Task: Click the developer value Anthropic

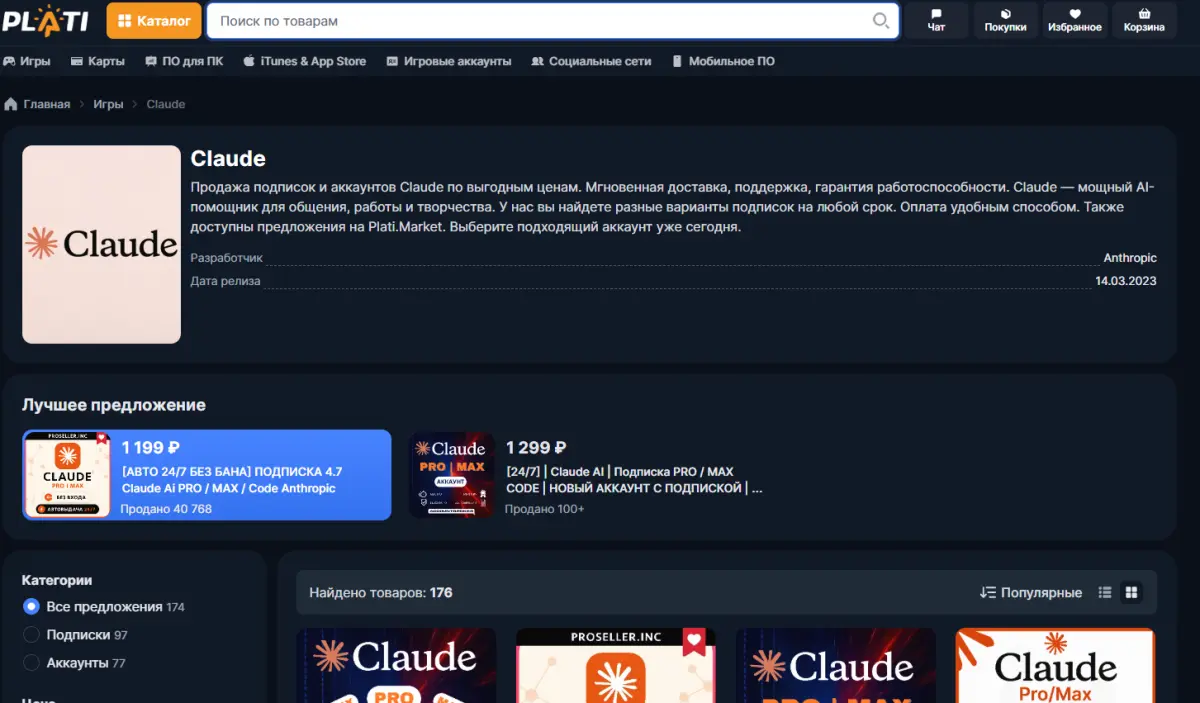Action: click(x=1129, y=258)
